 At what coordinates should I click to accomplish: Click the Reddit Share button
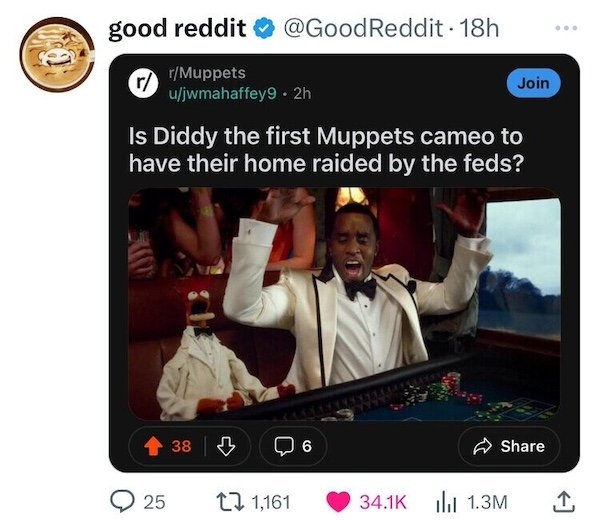[x=509, y=446]
